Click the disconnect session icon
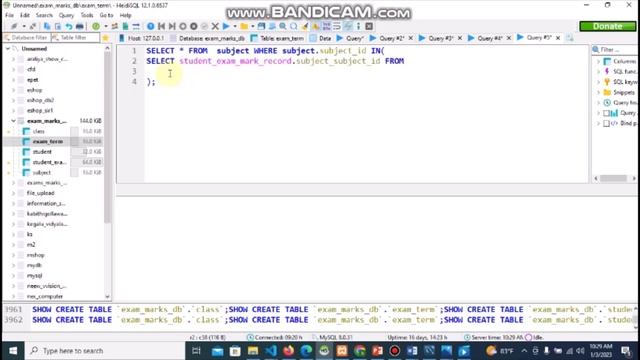The height and width of the screenshot is (360, 640). [x=33, y=26]
